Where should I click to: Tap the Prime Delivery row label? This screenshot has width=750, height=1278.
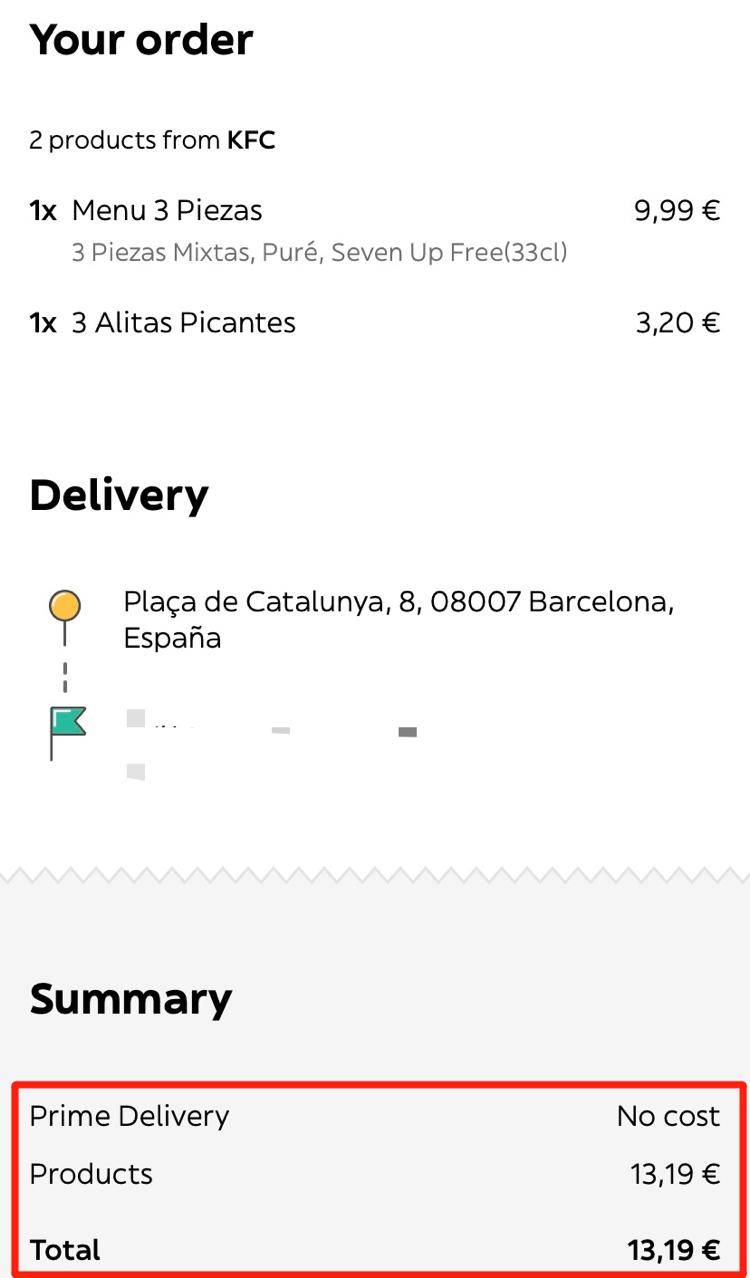(x=129, y=1116)
